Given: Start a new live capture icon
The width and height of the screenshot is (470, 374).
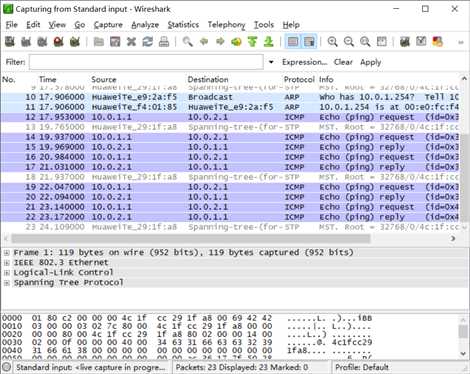Looking at the screenshot, I should pos(42,42).
